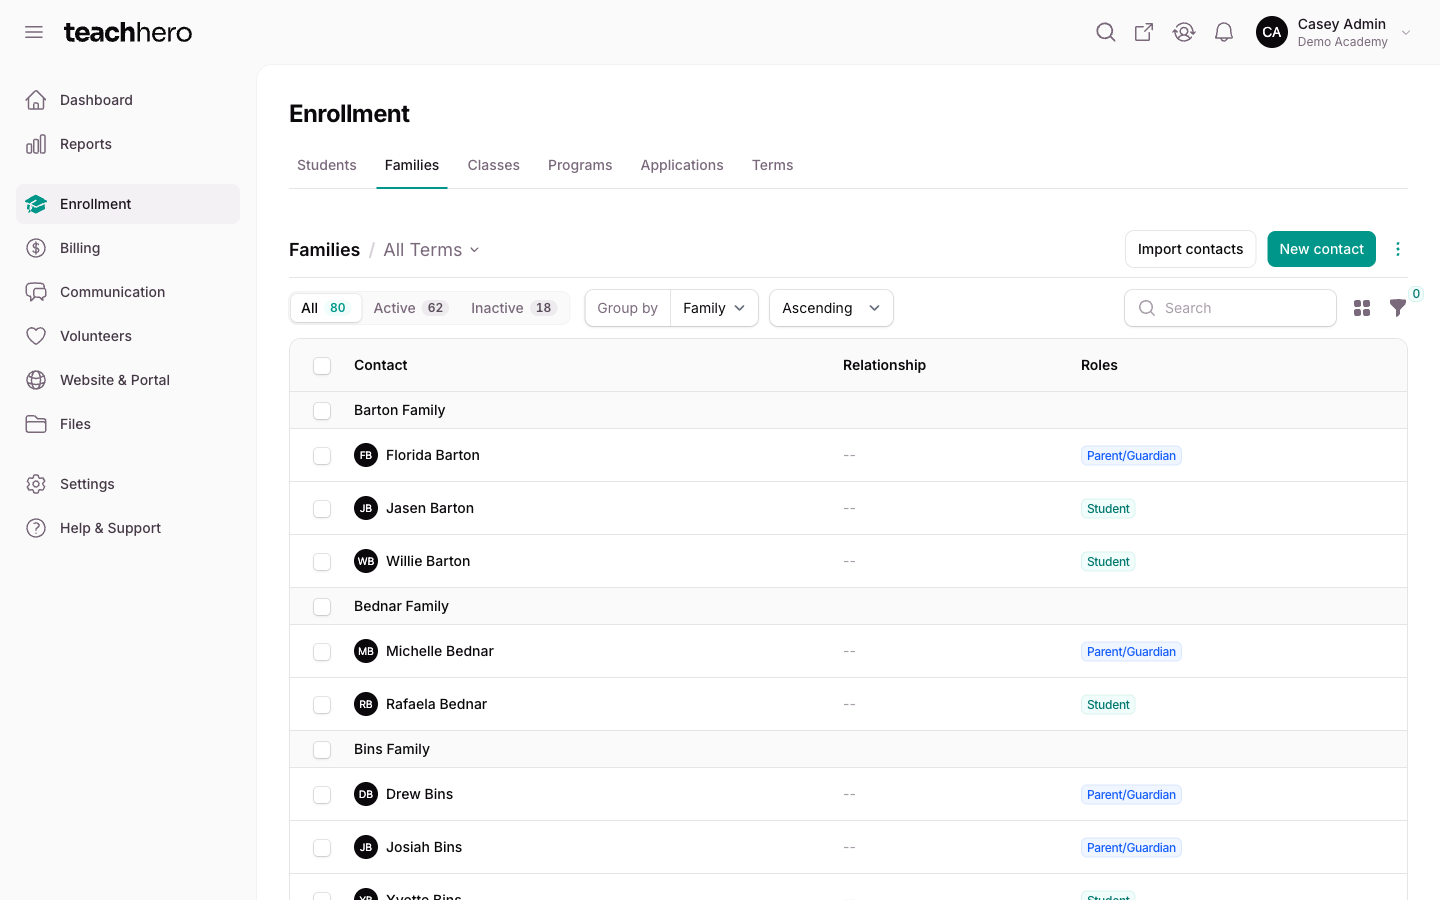The image size is (1440, 900).
Task: Click the CA user avatar
Action: coord(1272,32)
